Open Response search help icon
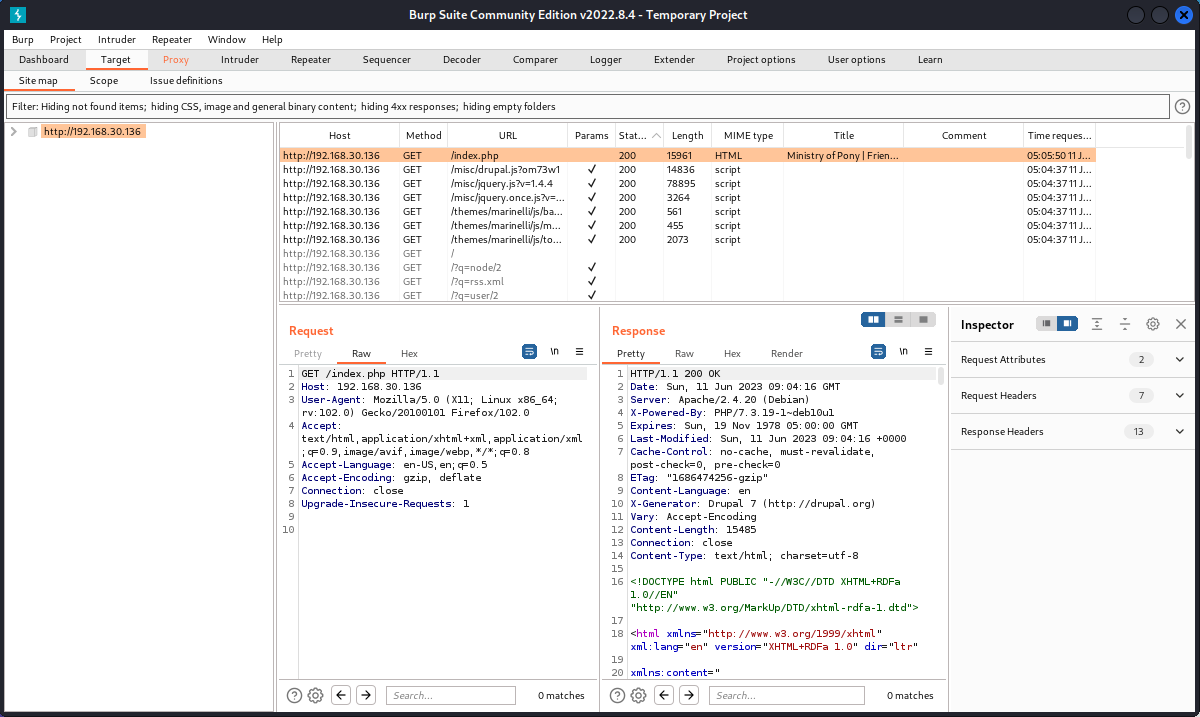1200x717 pixels. click(618, 695)
